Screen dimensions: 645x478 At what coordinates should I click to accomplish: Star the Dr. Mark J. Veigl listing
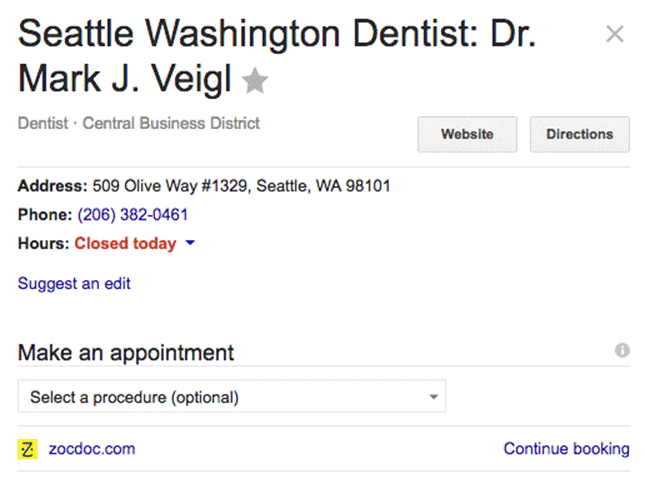point(256,81)
